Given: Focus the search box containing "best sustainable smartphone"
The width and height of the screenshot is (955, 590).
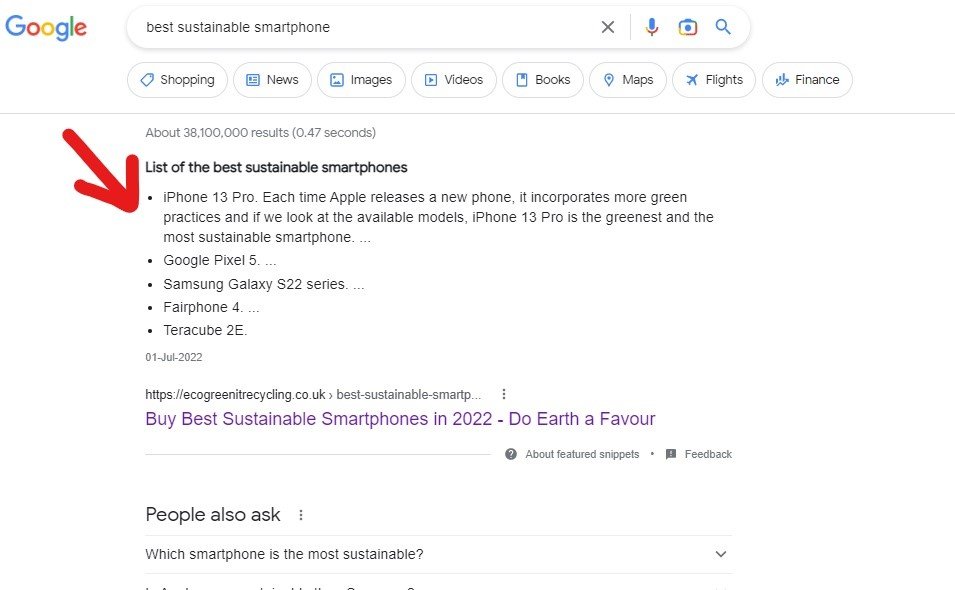Looking at the screenshot, I should (x=365, y=27).
